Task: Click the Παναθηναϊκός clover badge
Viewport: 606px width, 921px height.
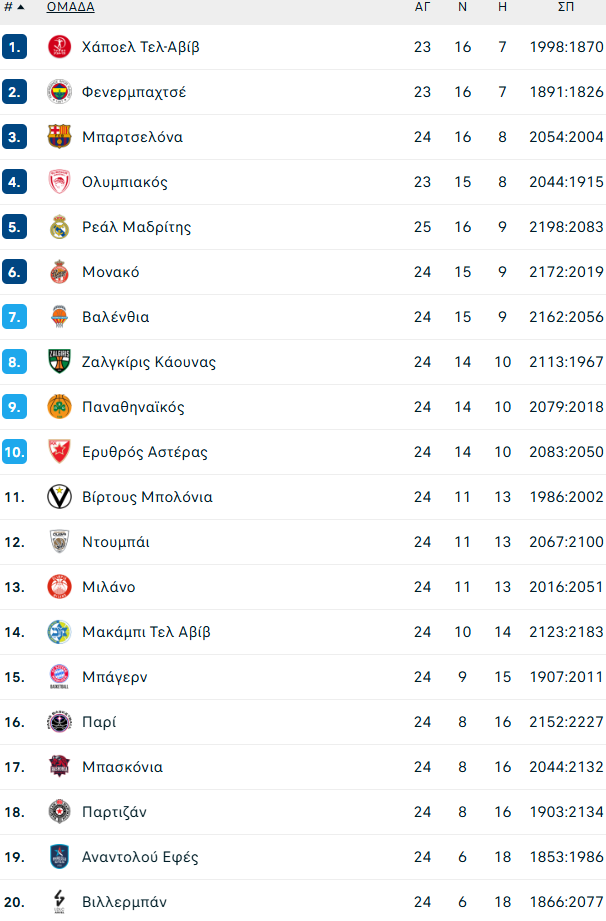Action: 59,407
